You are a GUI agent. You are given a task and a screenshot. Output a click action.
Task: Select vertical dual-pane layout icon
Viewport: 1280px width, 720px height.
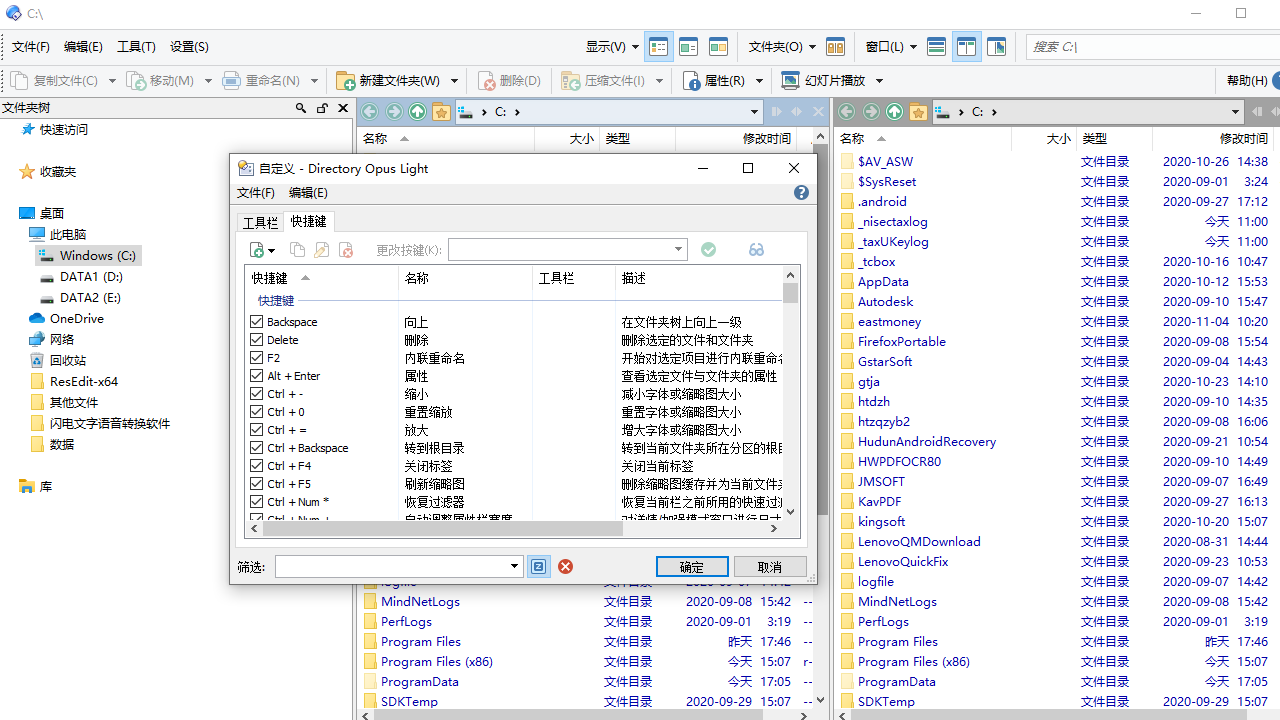(966, 47)
